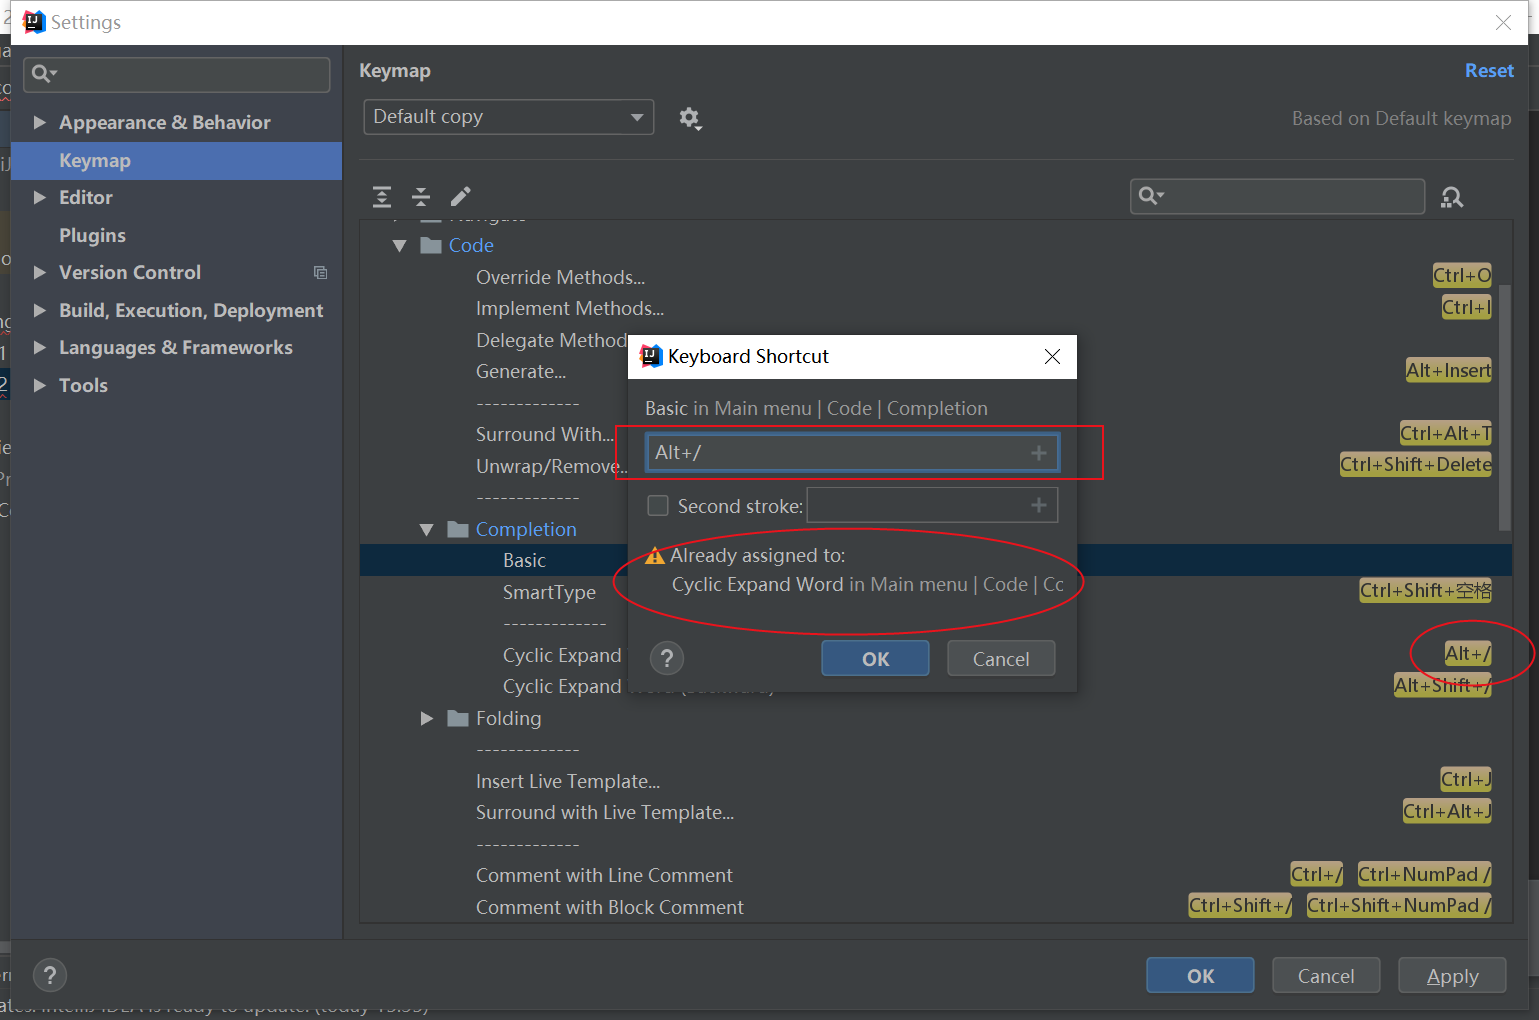Image resolution: width=1539 pixels, height=1020 pixels.
Task: Click the help icon at Settings bottom left
Action: (50, 975)
